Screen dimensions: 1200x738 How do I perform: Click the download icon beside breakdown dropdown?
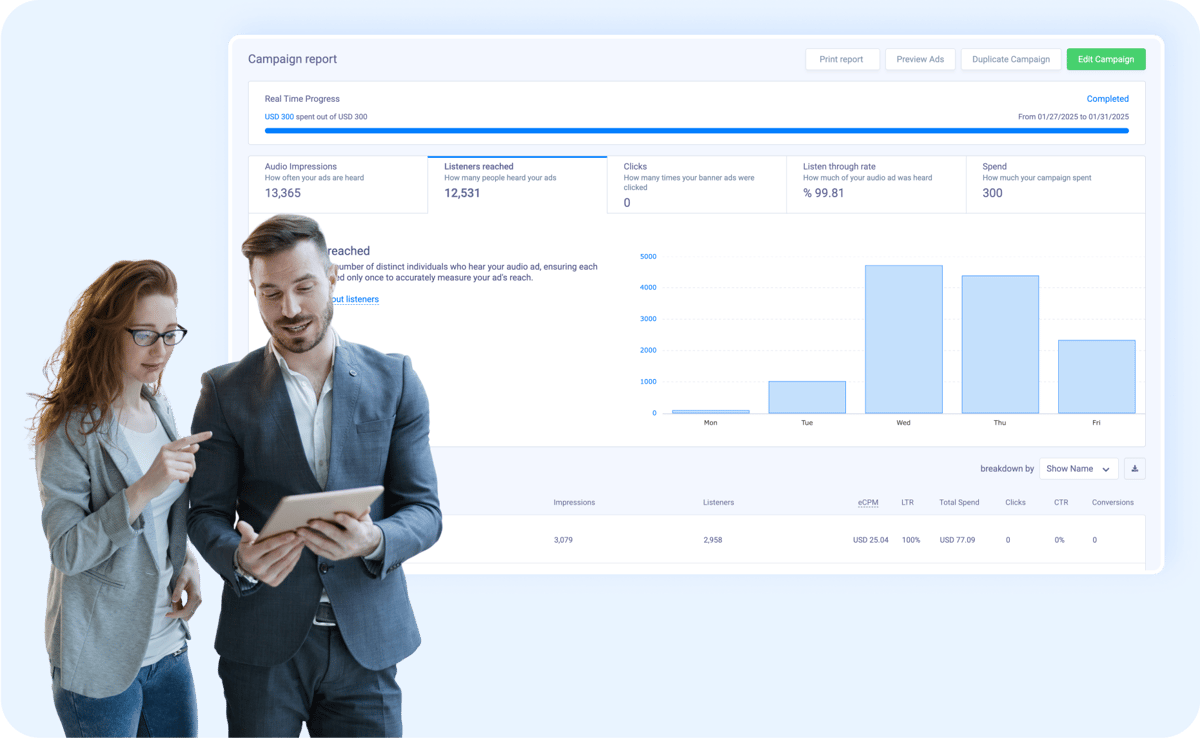pos(1135,468)
